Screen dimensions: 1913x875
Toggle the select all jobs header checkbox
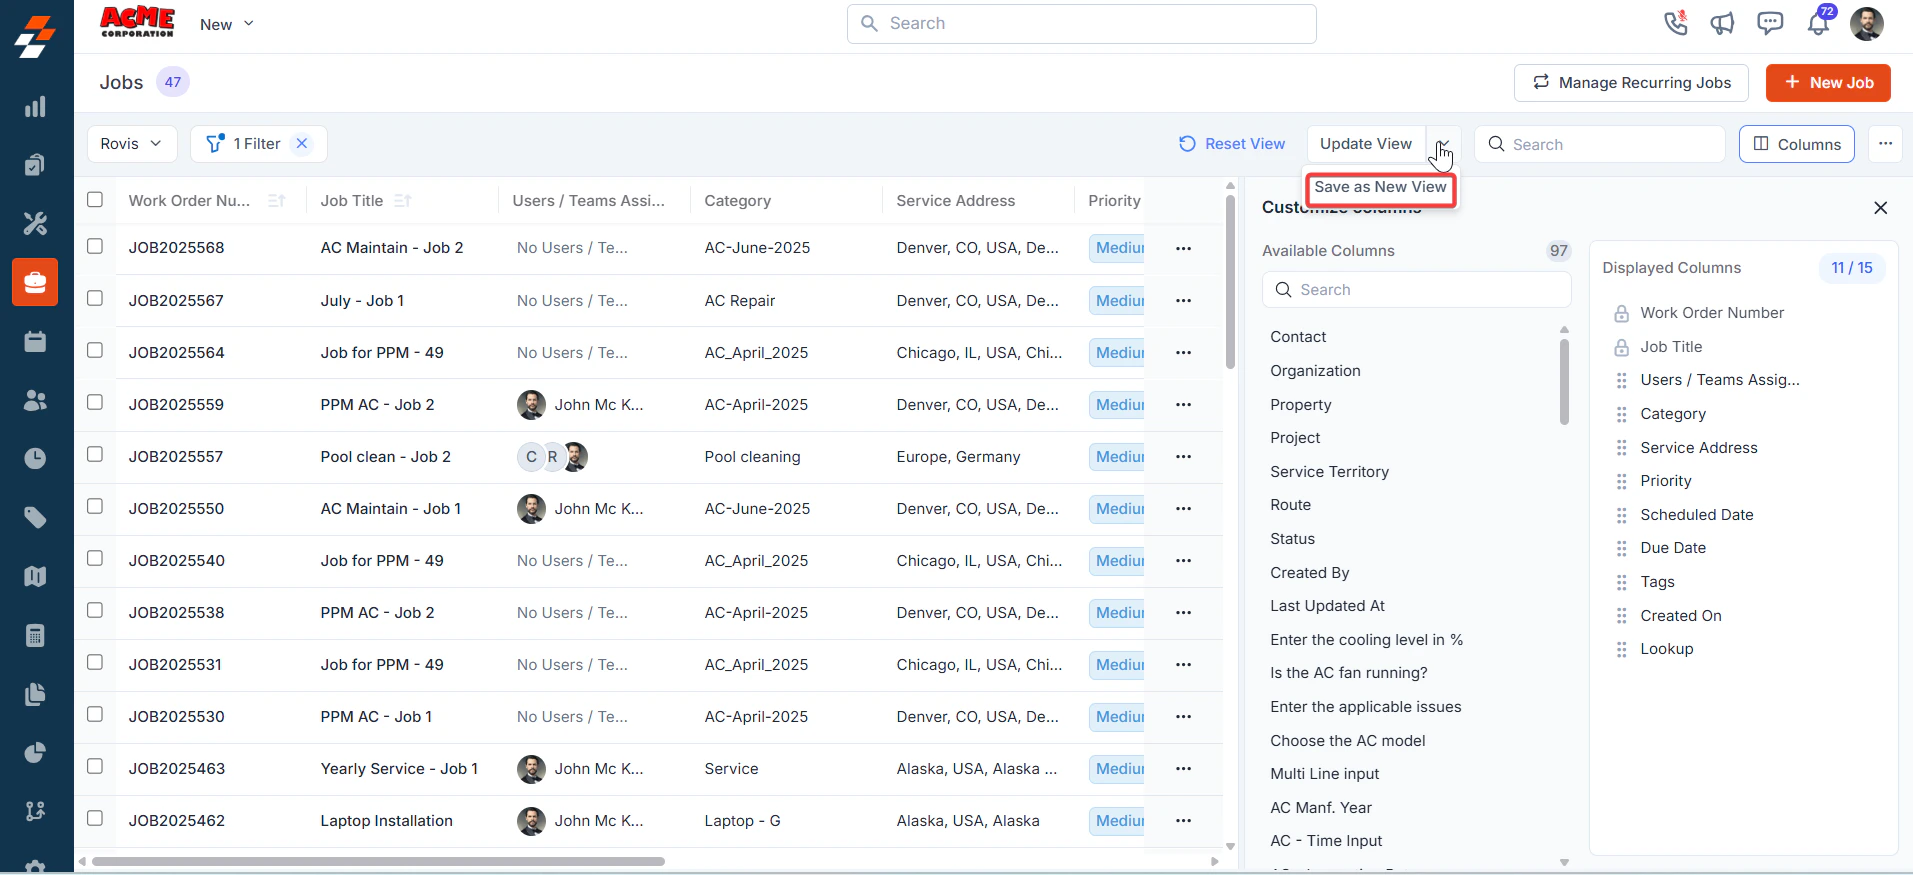95,199
